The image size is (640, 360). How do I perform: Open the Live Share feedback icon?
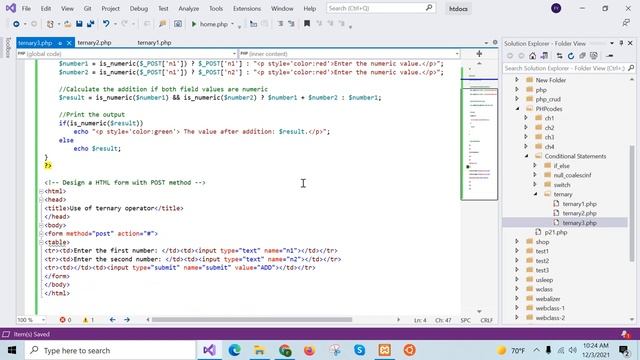626,23
